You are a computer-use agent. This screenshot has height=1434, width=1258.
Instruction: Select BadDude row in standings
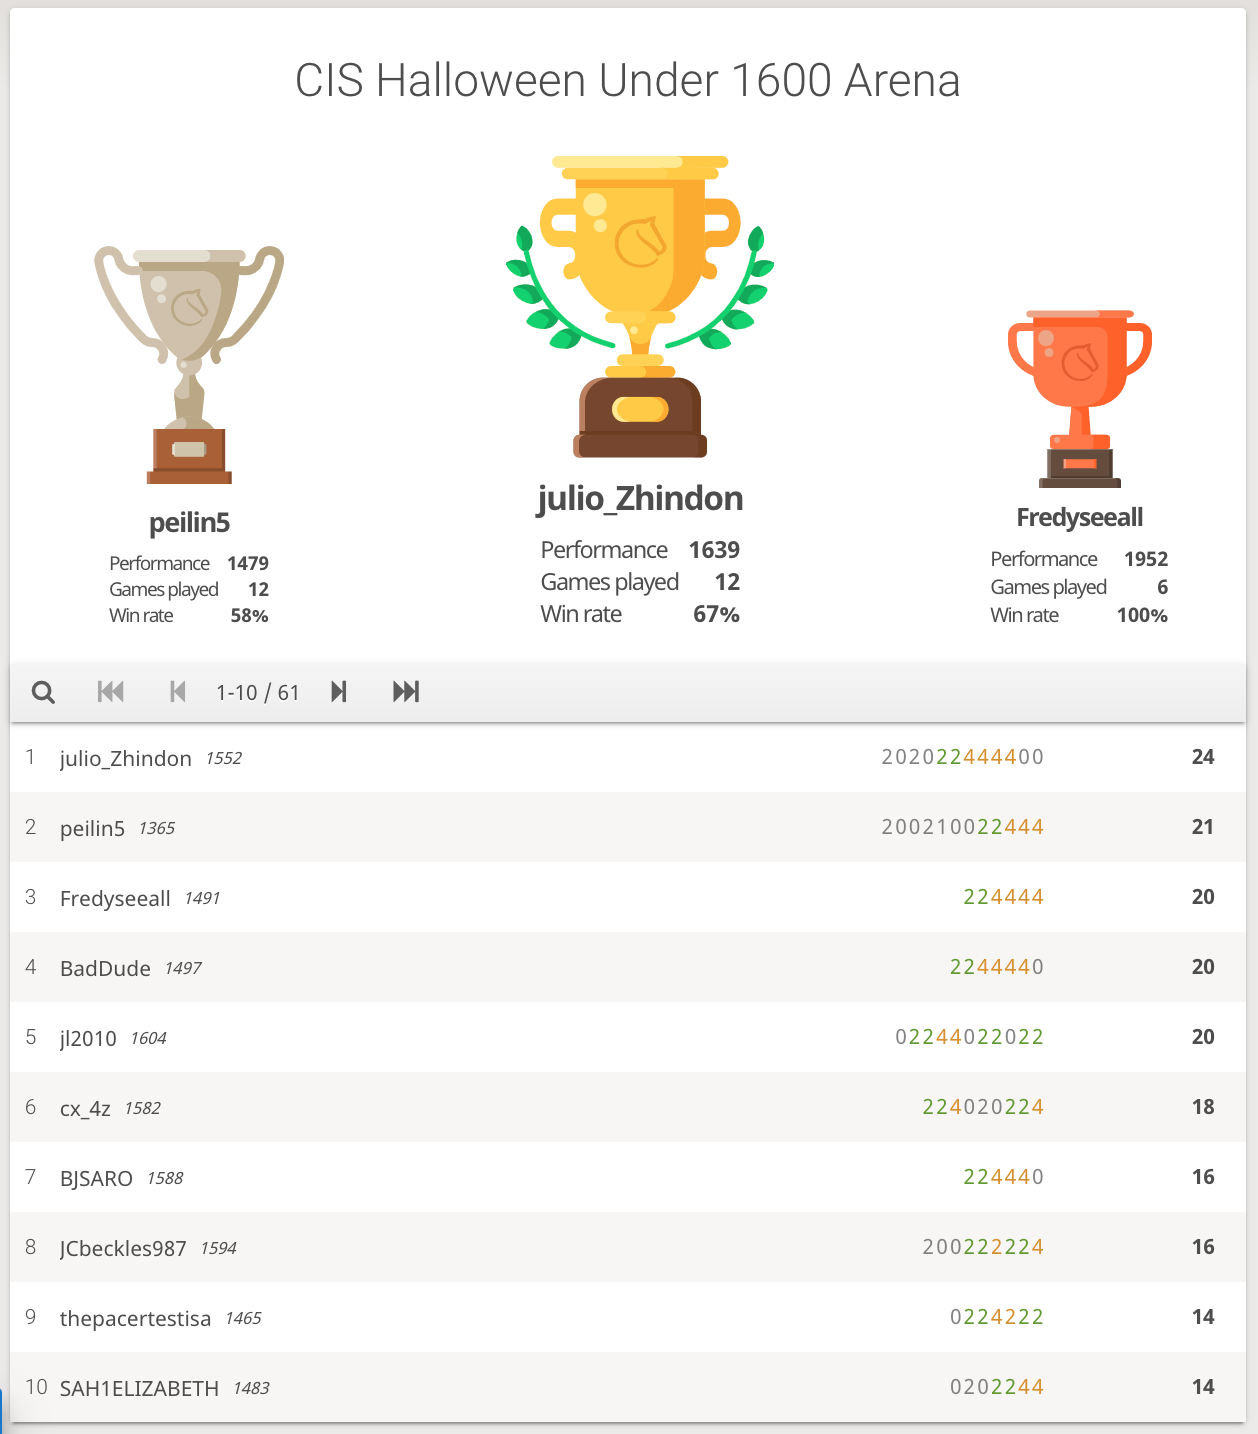(x=628, y=967)
